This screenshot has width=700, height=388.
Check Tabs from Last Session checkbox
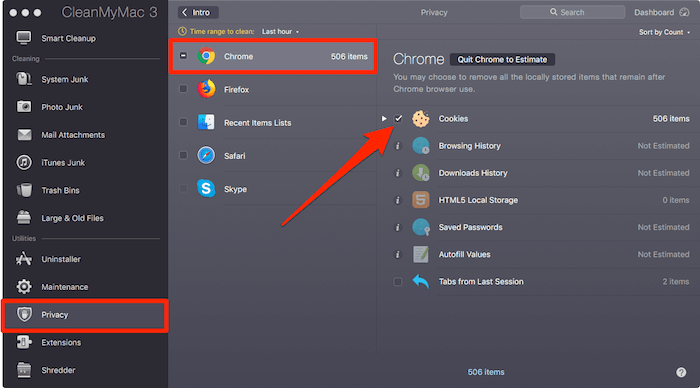point(398,281)
